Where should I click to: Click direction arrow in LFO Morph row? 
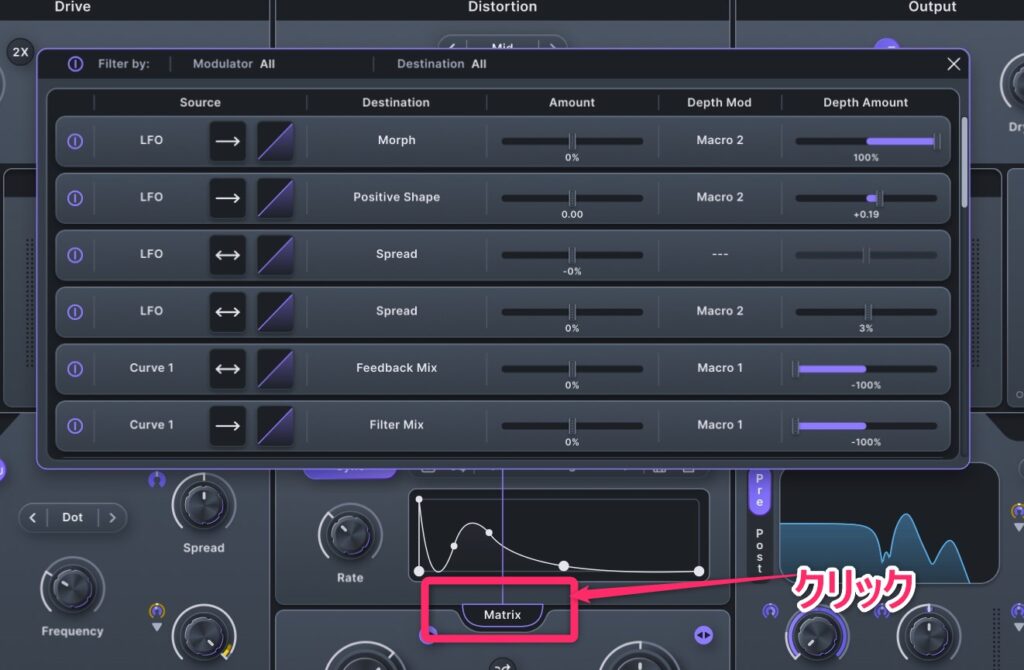pyautogui.click(x=228, y=141)
